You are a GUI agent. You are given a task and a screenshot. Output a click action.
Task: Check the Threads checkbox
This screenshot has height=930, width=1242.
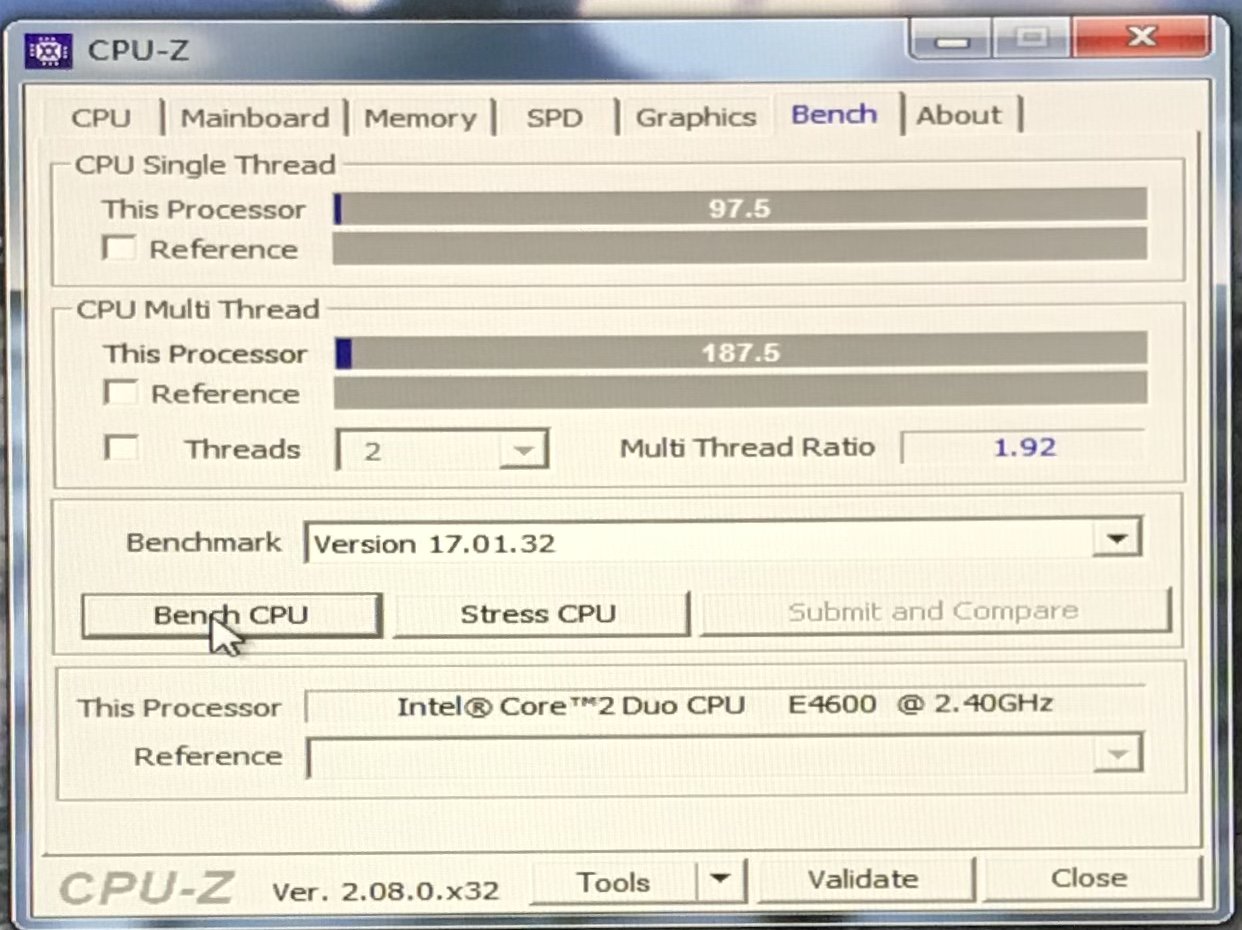click(x=122, y=448)
